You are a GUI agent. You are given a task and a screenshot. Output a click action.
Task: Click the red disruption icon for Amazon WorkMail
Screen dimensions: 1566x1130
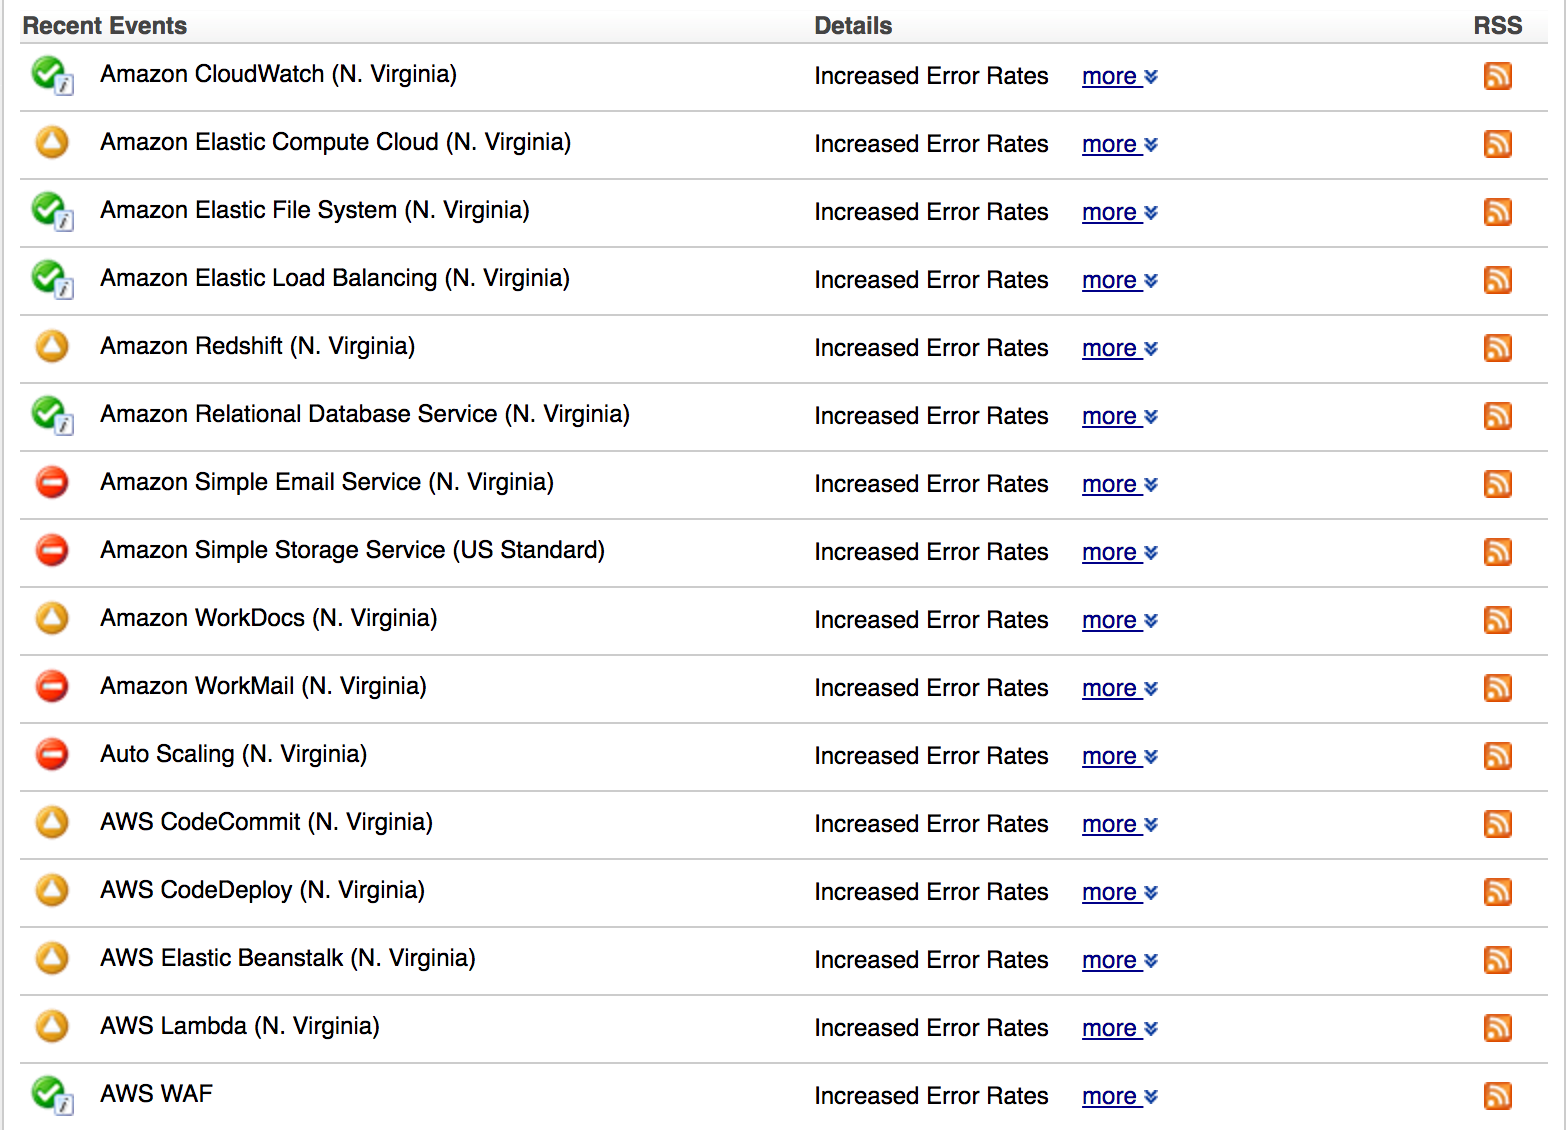(x=52, y=686)
